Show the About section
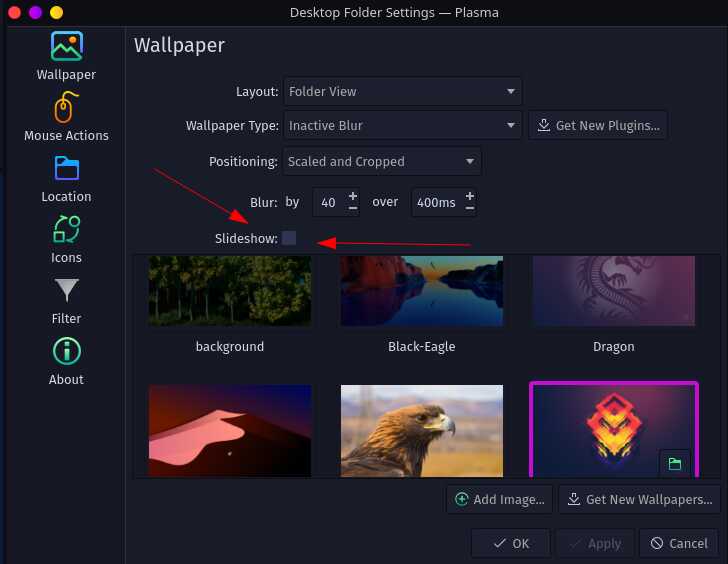Screen dimensions: 728x564 click(66, 361)
